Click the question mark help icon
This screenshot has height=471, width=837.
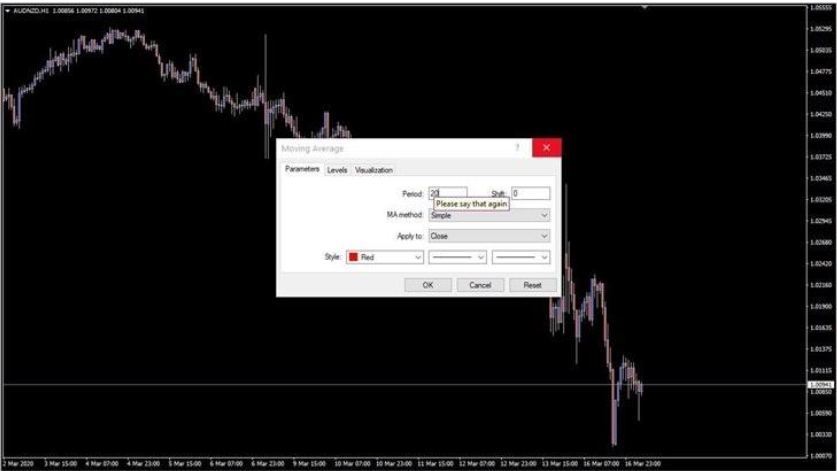pos(517,148)
